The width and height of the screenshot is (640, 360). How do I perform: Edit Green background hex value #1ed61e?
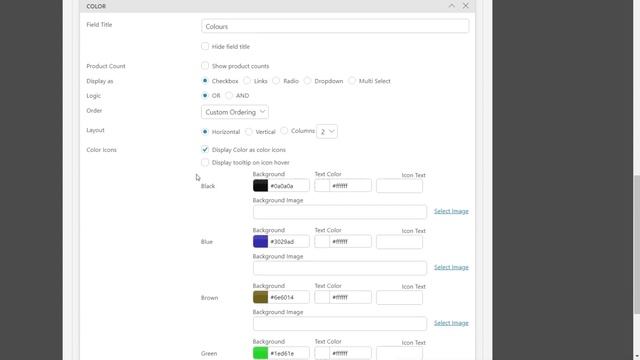[x=289, y=353]
